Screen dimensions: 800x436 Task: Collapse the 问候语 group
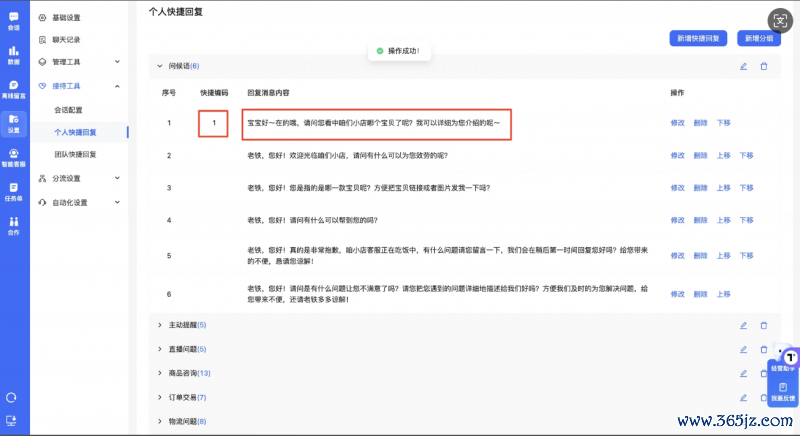160,66
